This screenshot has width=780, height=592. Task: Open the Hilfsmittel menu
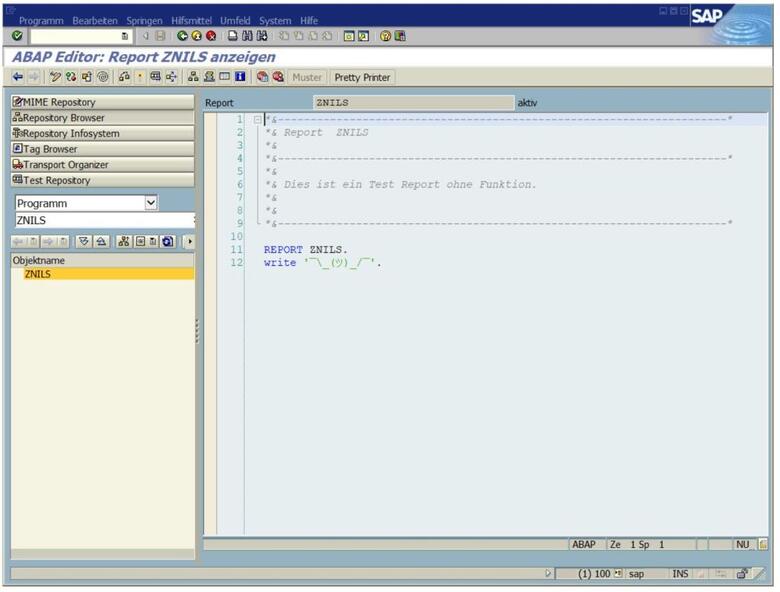coord(192,20)
